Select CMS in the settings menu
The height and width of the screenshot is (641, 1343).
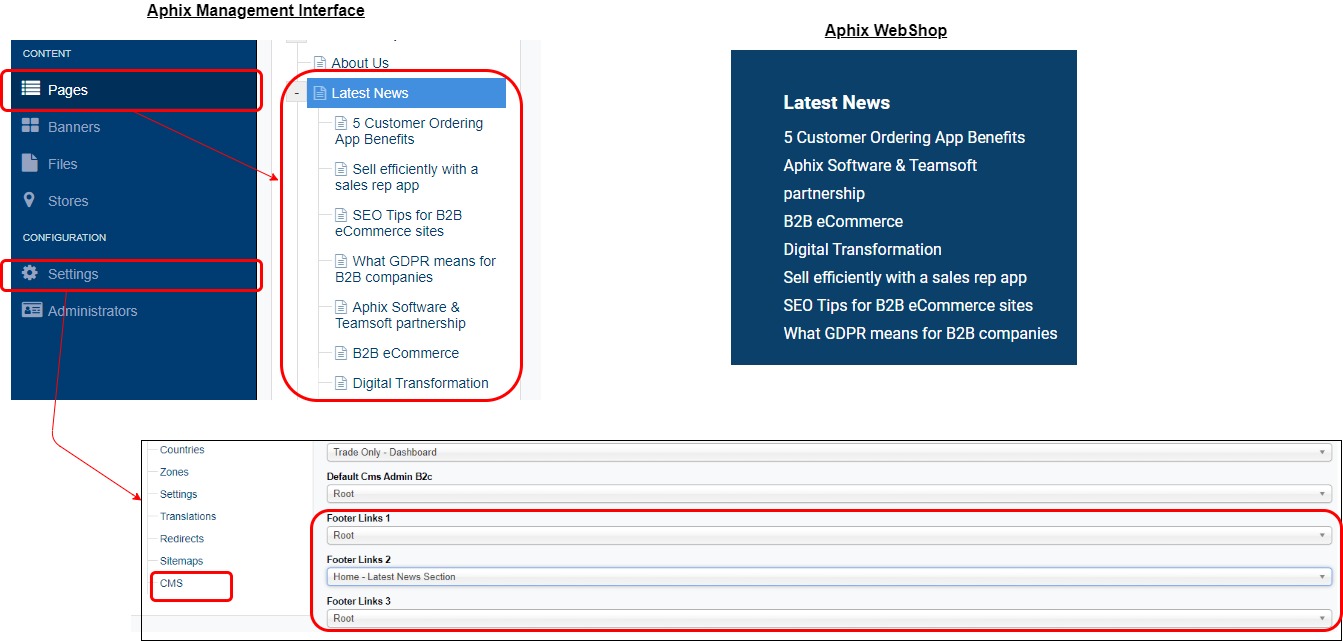(x=172, y=584)
